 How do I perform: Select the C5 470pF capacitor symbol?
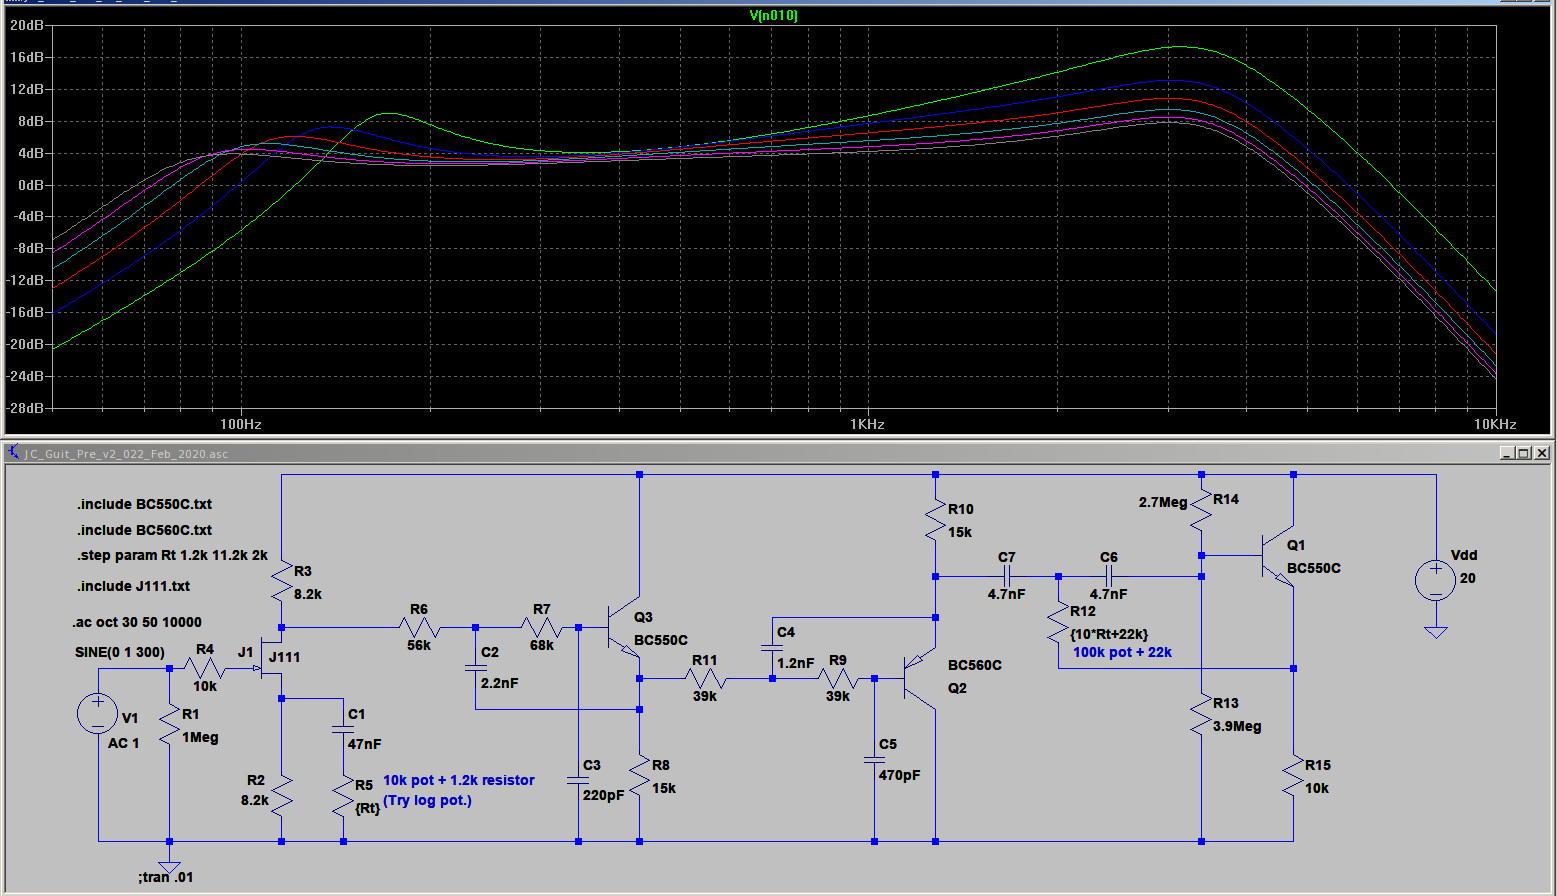tap(874, 760)
